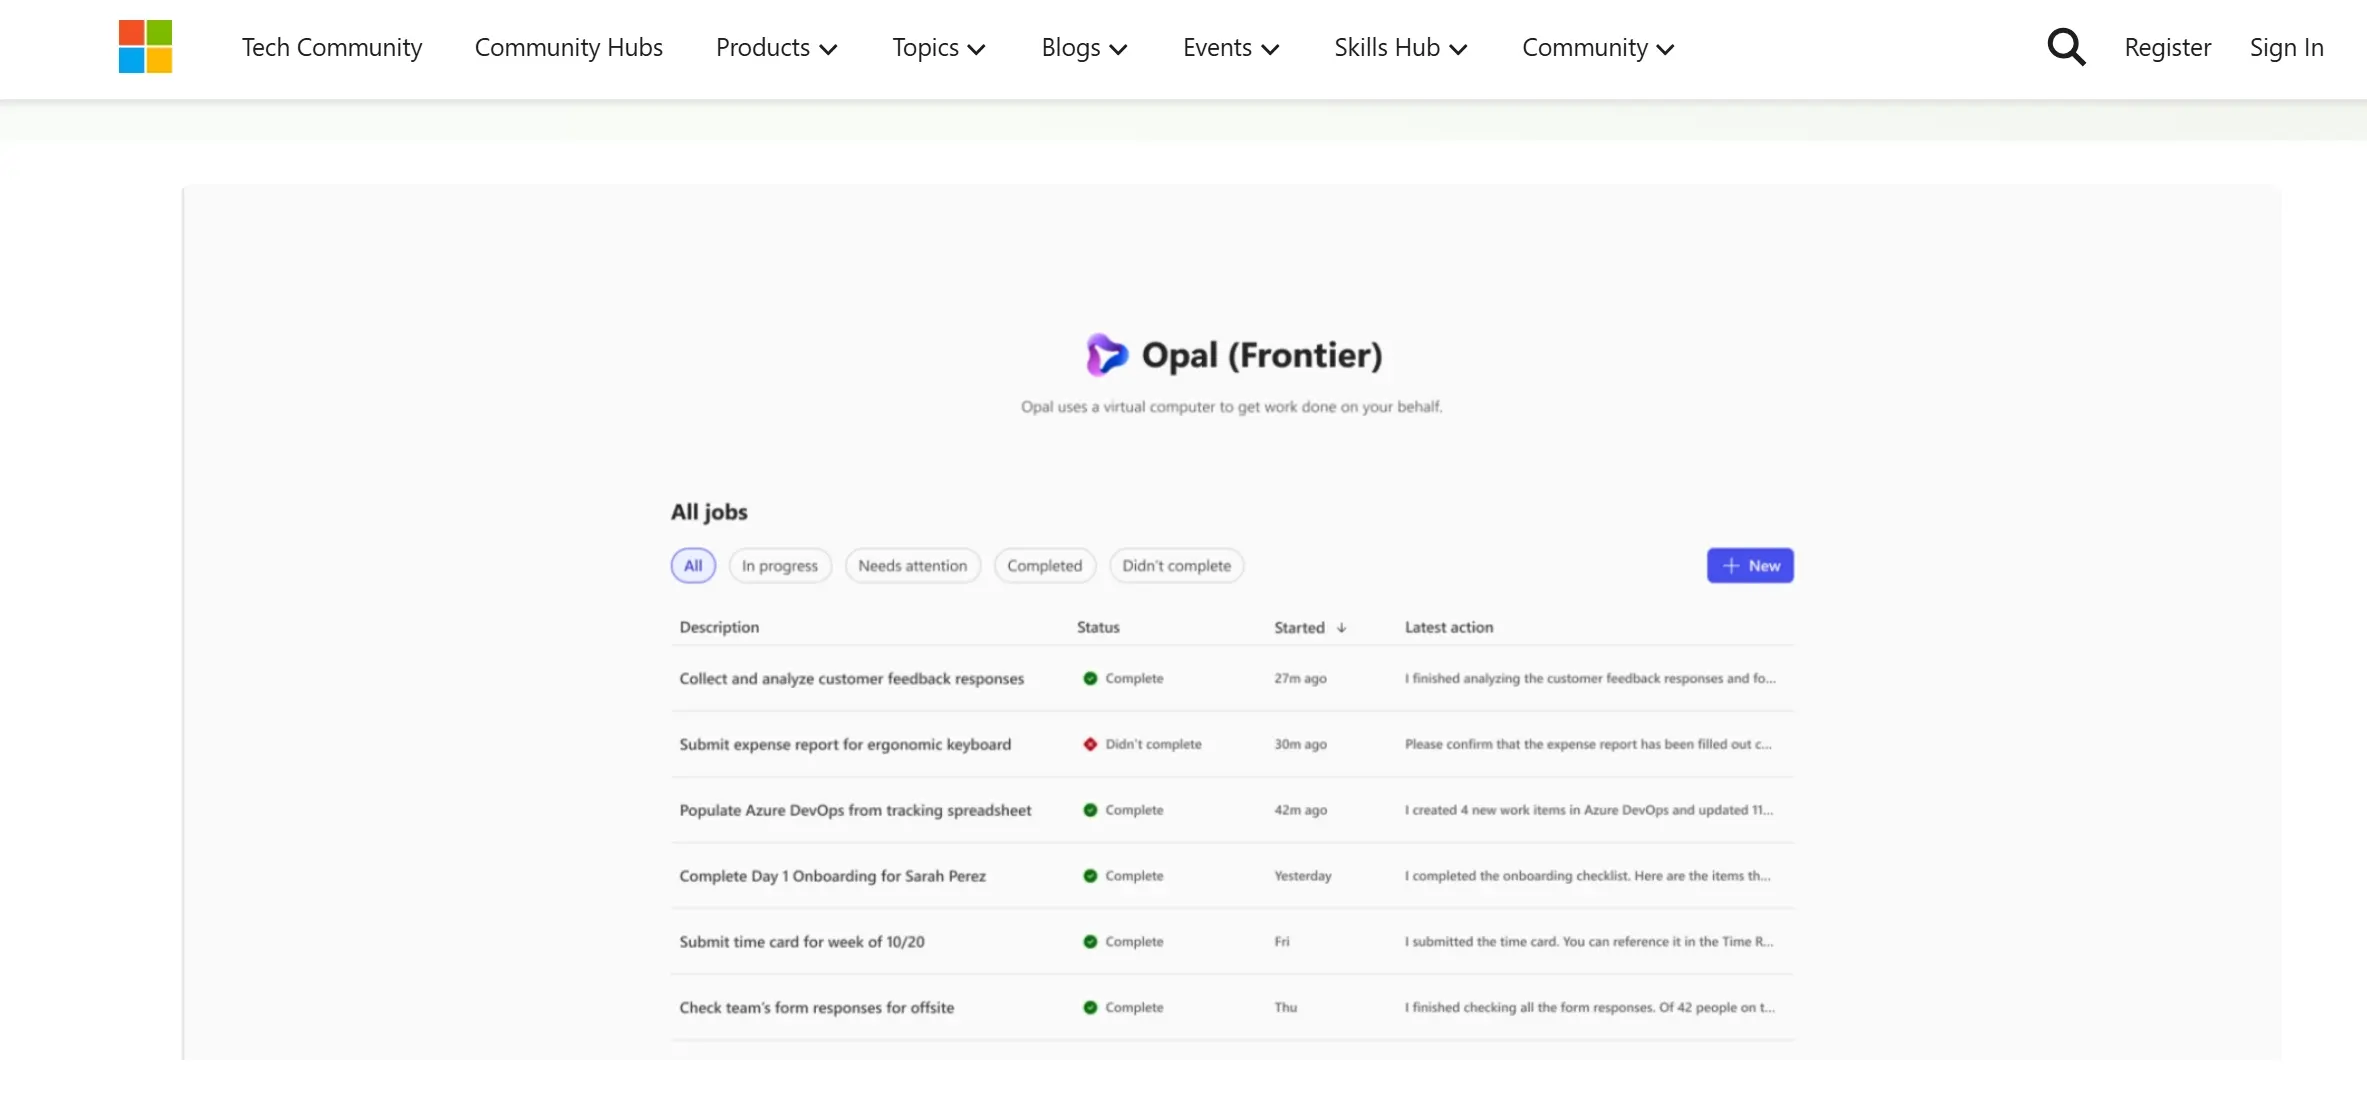Click the '27m ago' started time
This screenshot has height=1117, width=2367.
point(1300,679)
